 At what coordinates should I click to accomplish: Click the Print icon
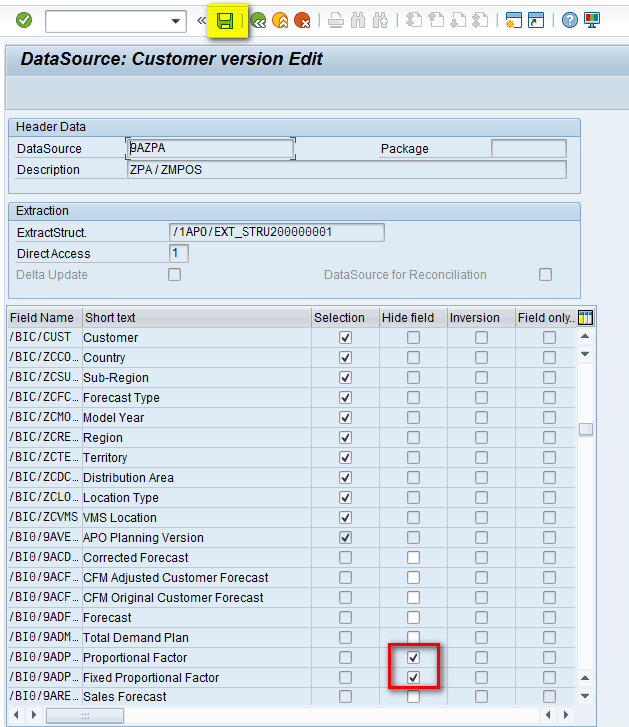(336, 20)
